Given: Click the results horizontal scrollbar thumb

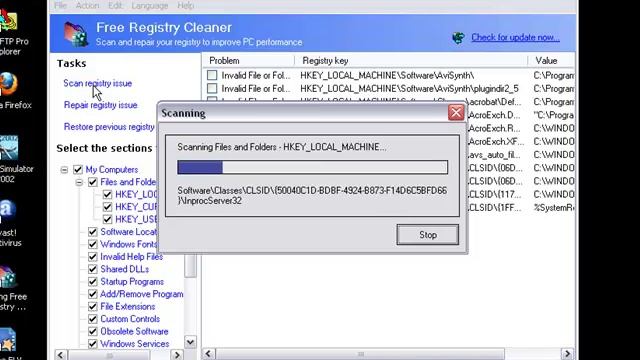Looking at the screenshot, I should 360,354.
